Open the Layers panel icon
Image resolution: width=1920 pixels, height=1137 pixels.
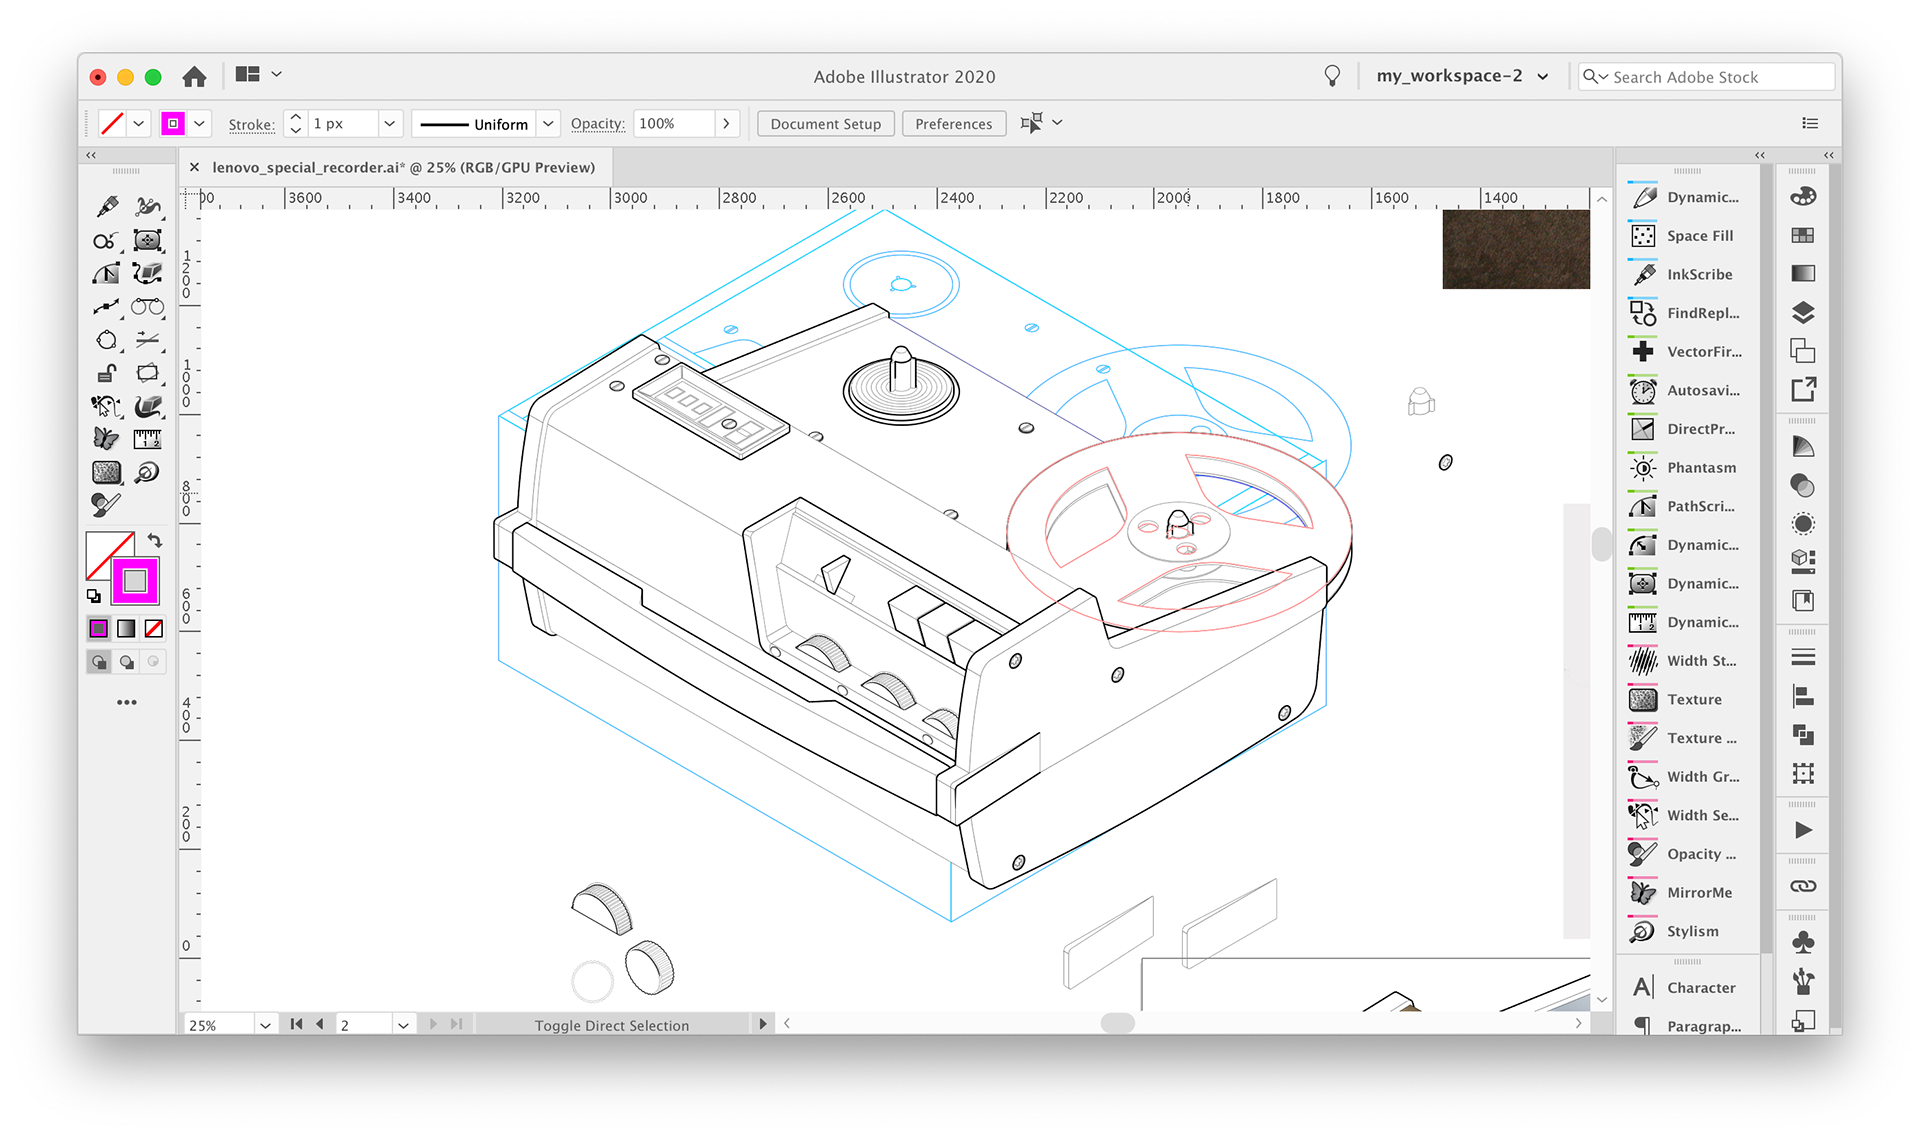1803,312
